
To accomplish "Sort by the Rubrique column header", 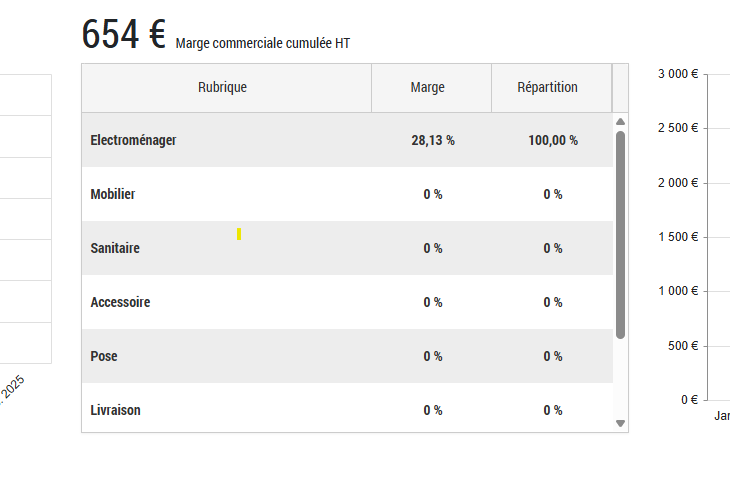I will [222, 88].
